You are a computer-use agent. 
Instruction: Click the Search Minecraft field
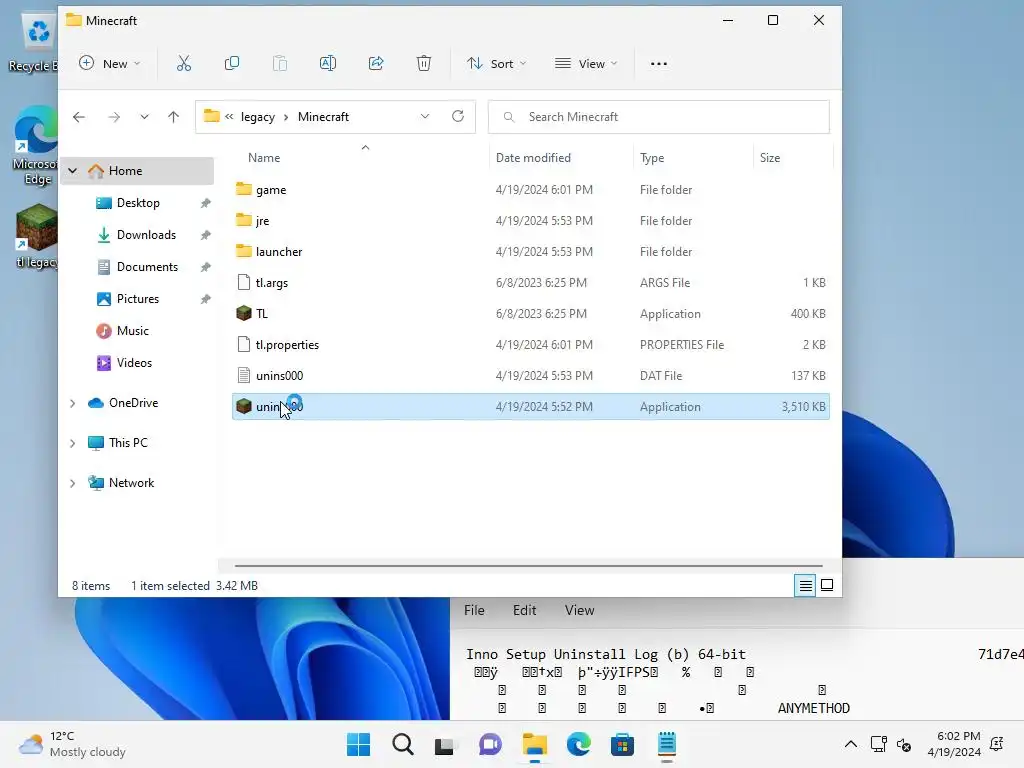click(x=659, y=117)
